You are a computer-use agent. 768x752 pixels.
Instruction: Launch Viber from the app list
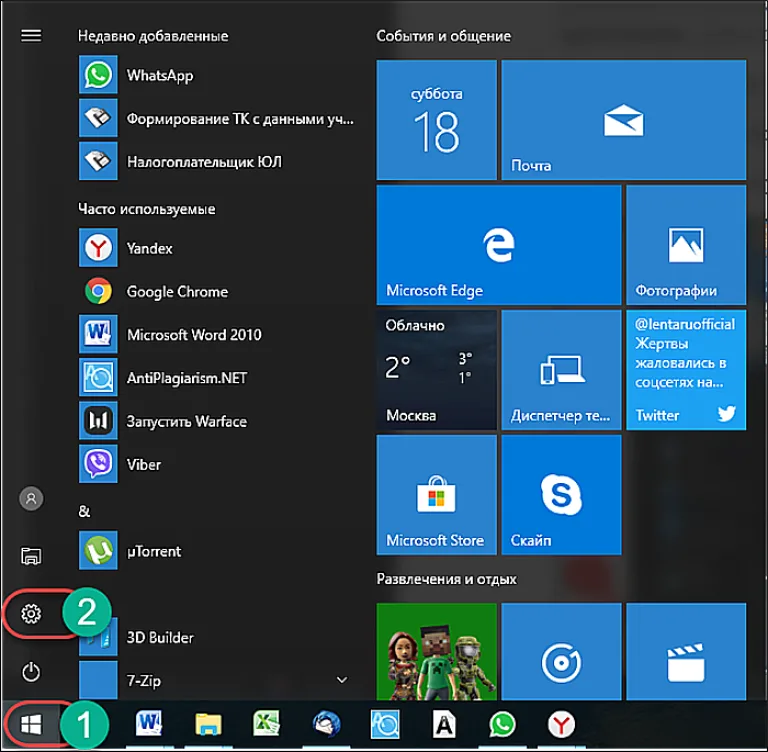pos(216,464)
